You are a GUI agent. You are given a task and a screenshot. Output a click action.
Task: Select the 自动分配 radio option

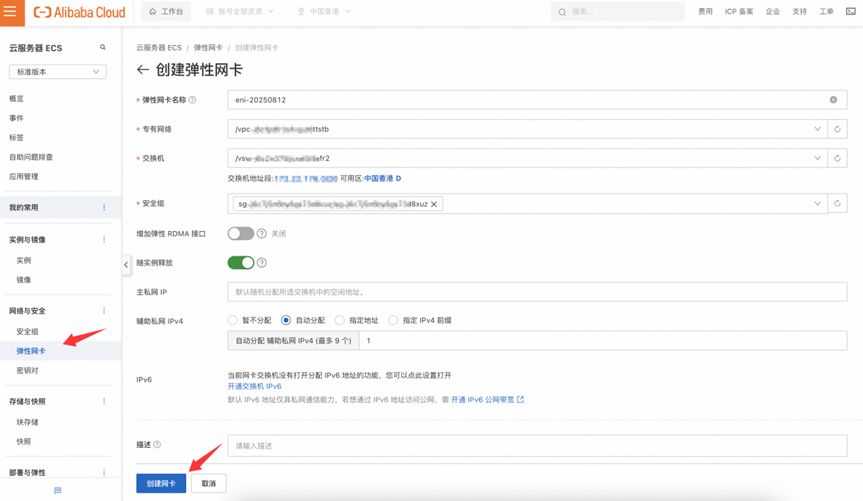click(x=286, y=320)
